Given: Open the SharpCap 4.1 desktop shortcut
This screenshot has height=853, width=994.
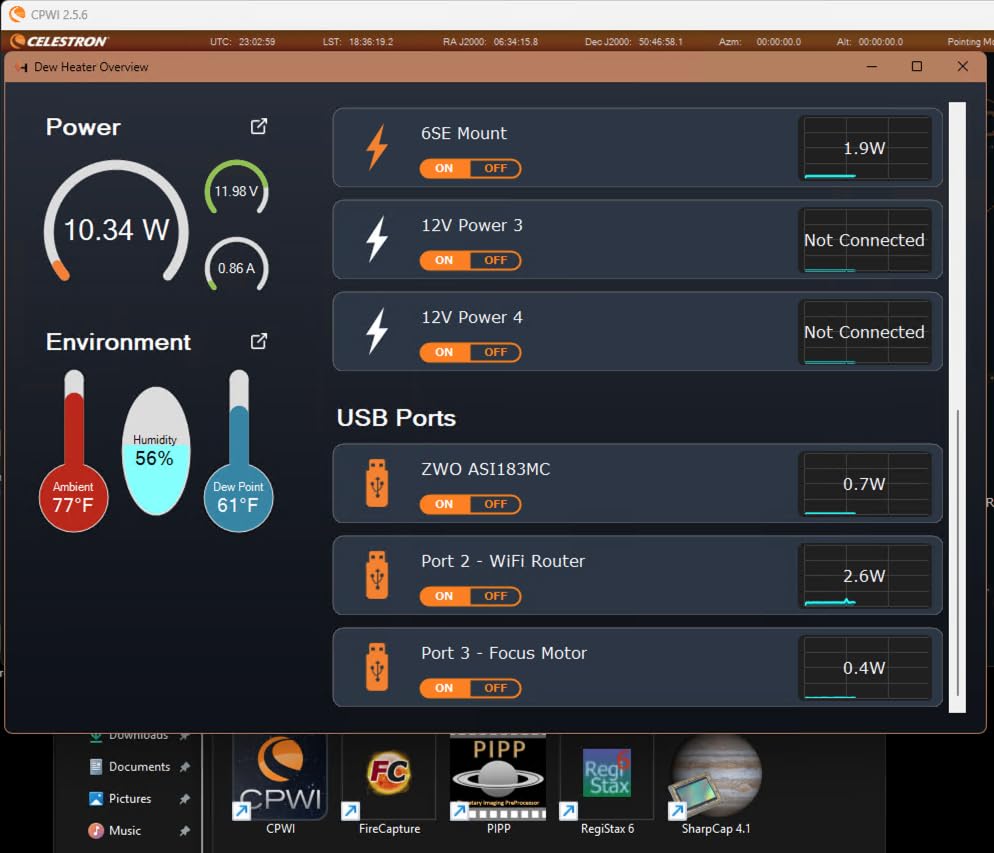Looking at the screenshot, I should [x=716, y=785].
